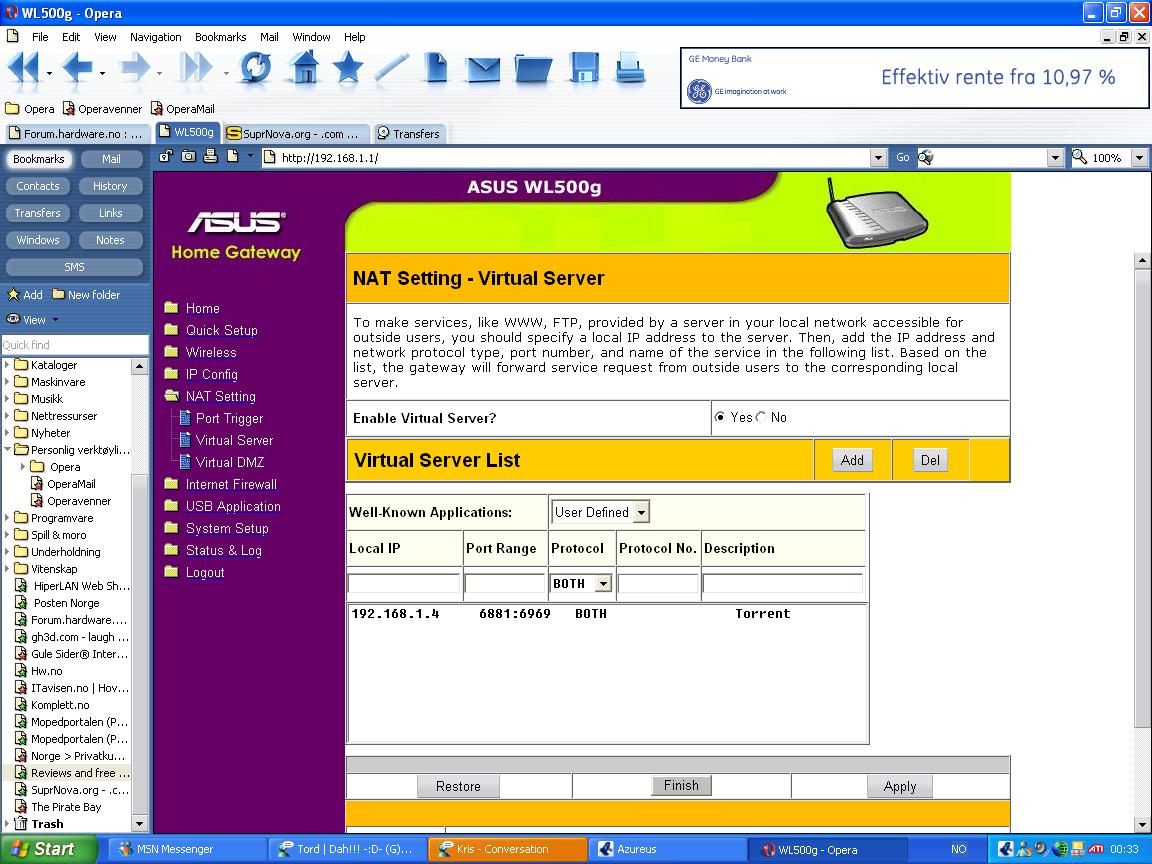Open the Bookmarks menu

pyautogui.click(x=220, y=37)
